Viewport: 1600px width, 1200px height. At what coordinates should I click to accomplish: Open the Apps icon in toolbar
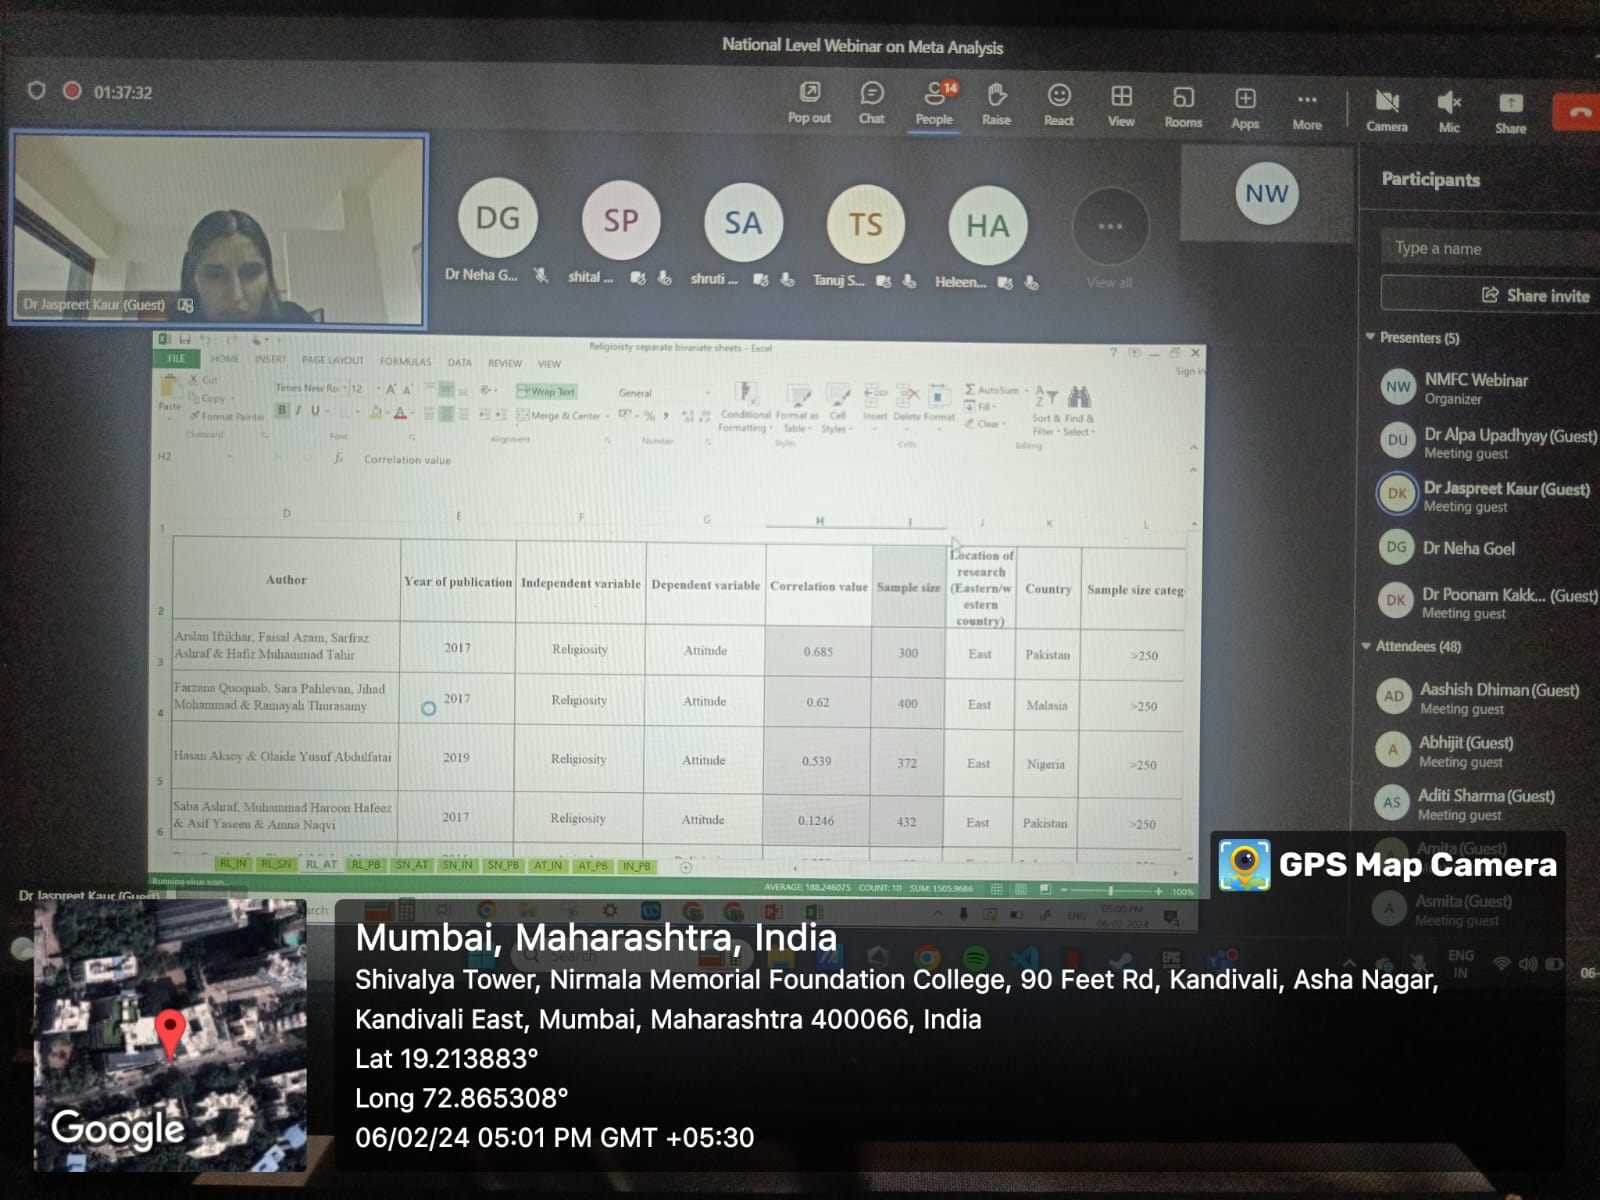pos(1245,106)
